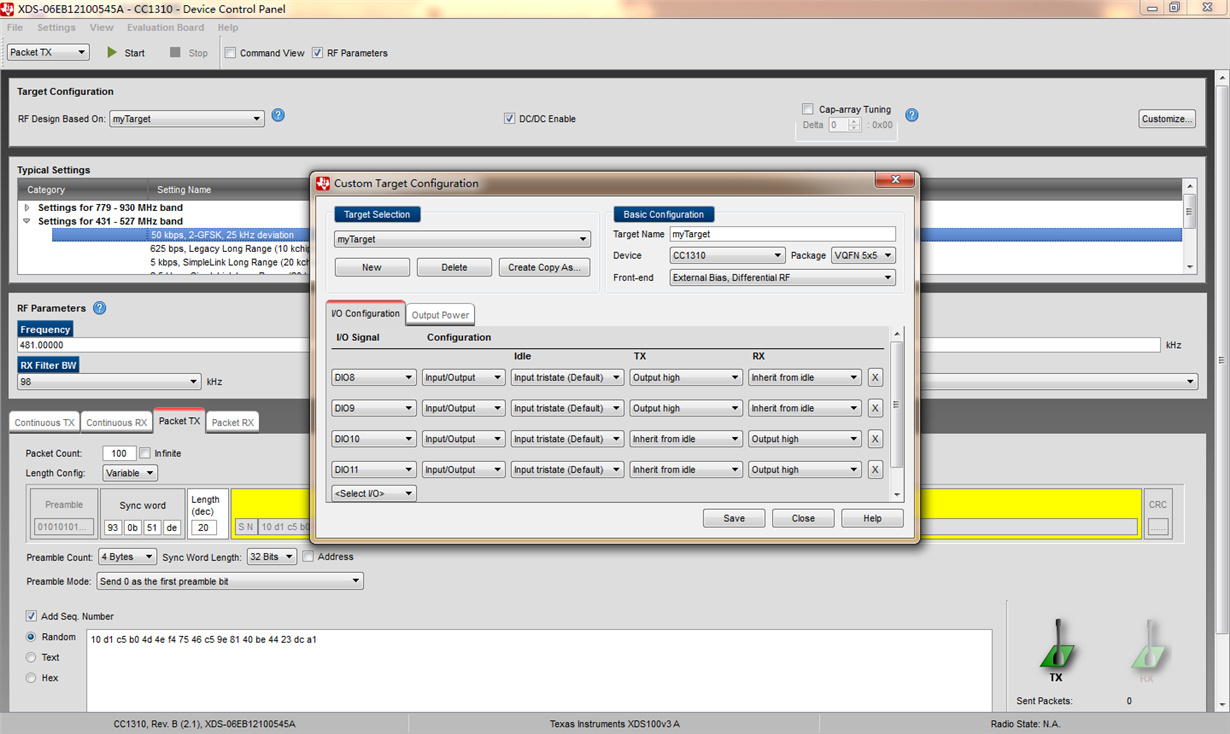Open the RF Design Based On dropdown

pyautogui.click(x=187, y=119)
